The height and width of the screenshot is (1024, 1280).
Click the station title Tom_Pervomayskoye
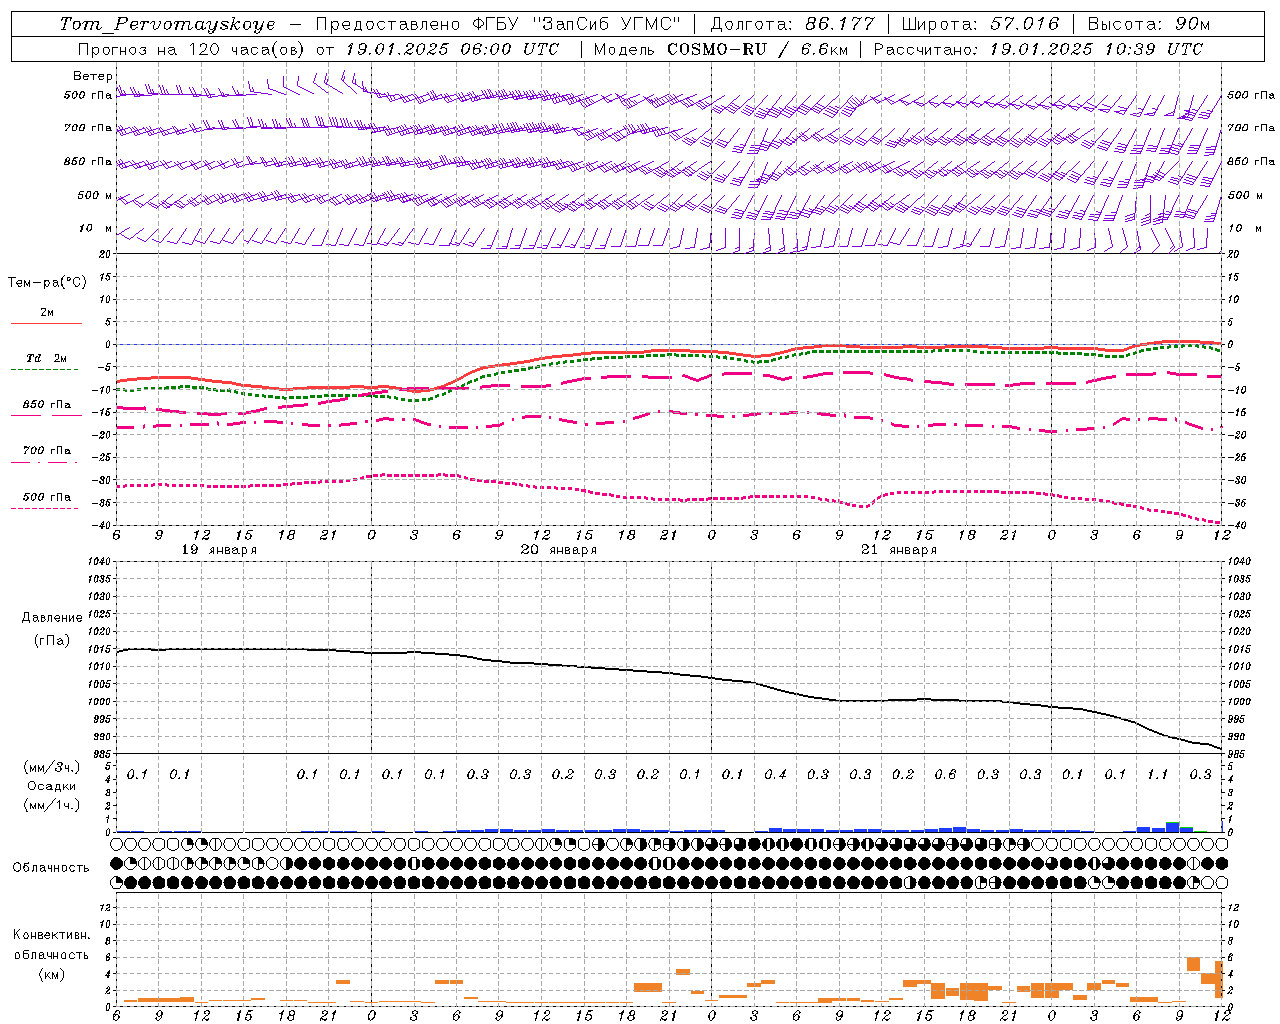tap(167, 24)
